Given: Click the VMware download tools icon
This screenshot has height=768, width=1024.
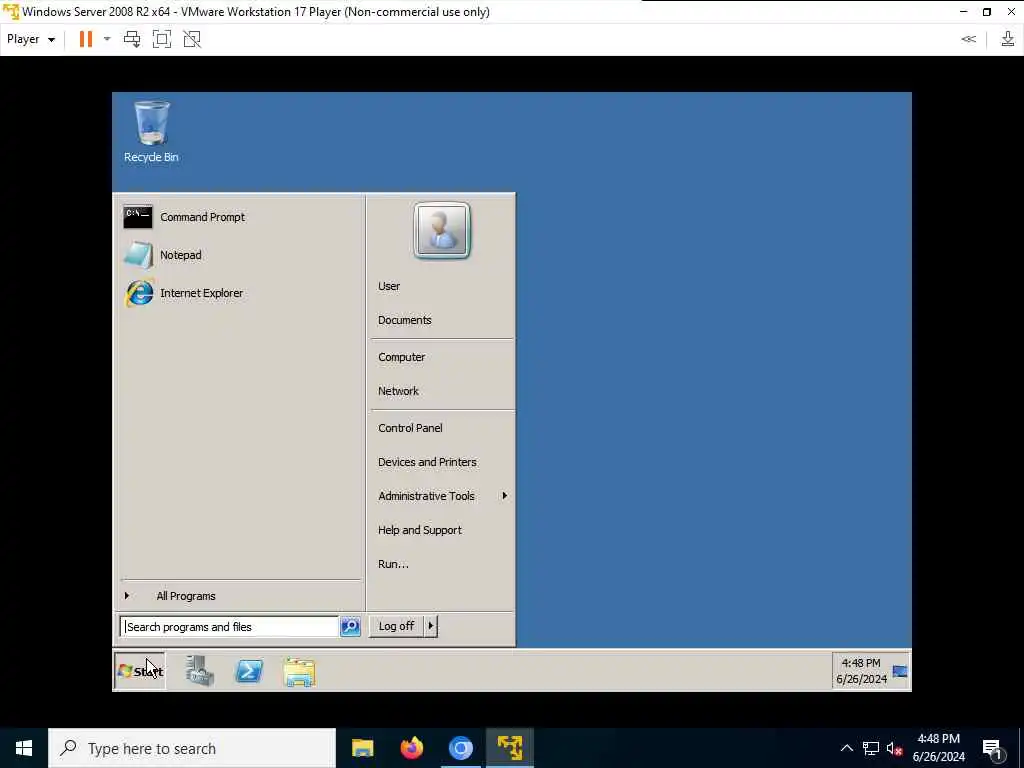Looking at the screenshot, I should click(x=1008, y=39).
